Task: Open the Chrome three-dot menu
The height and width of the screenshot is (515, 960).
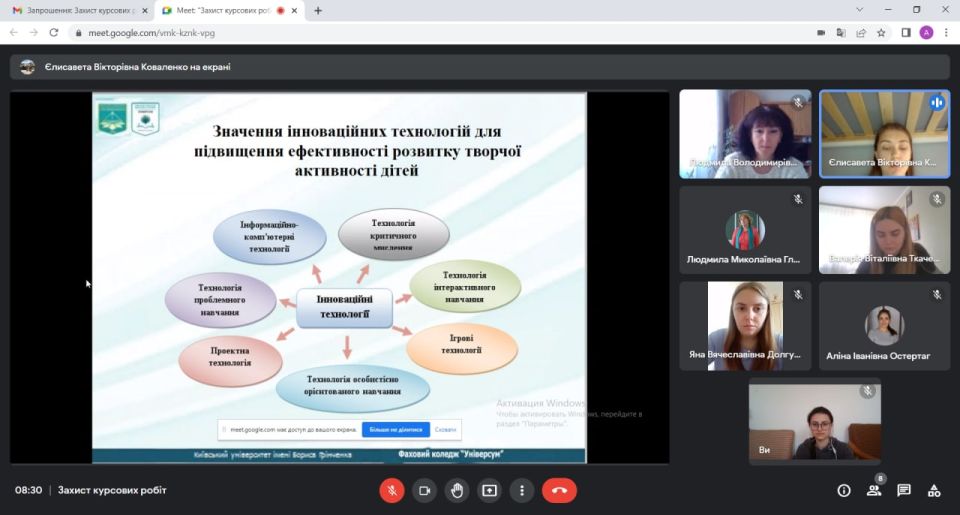Action: pos(946,33)
